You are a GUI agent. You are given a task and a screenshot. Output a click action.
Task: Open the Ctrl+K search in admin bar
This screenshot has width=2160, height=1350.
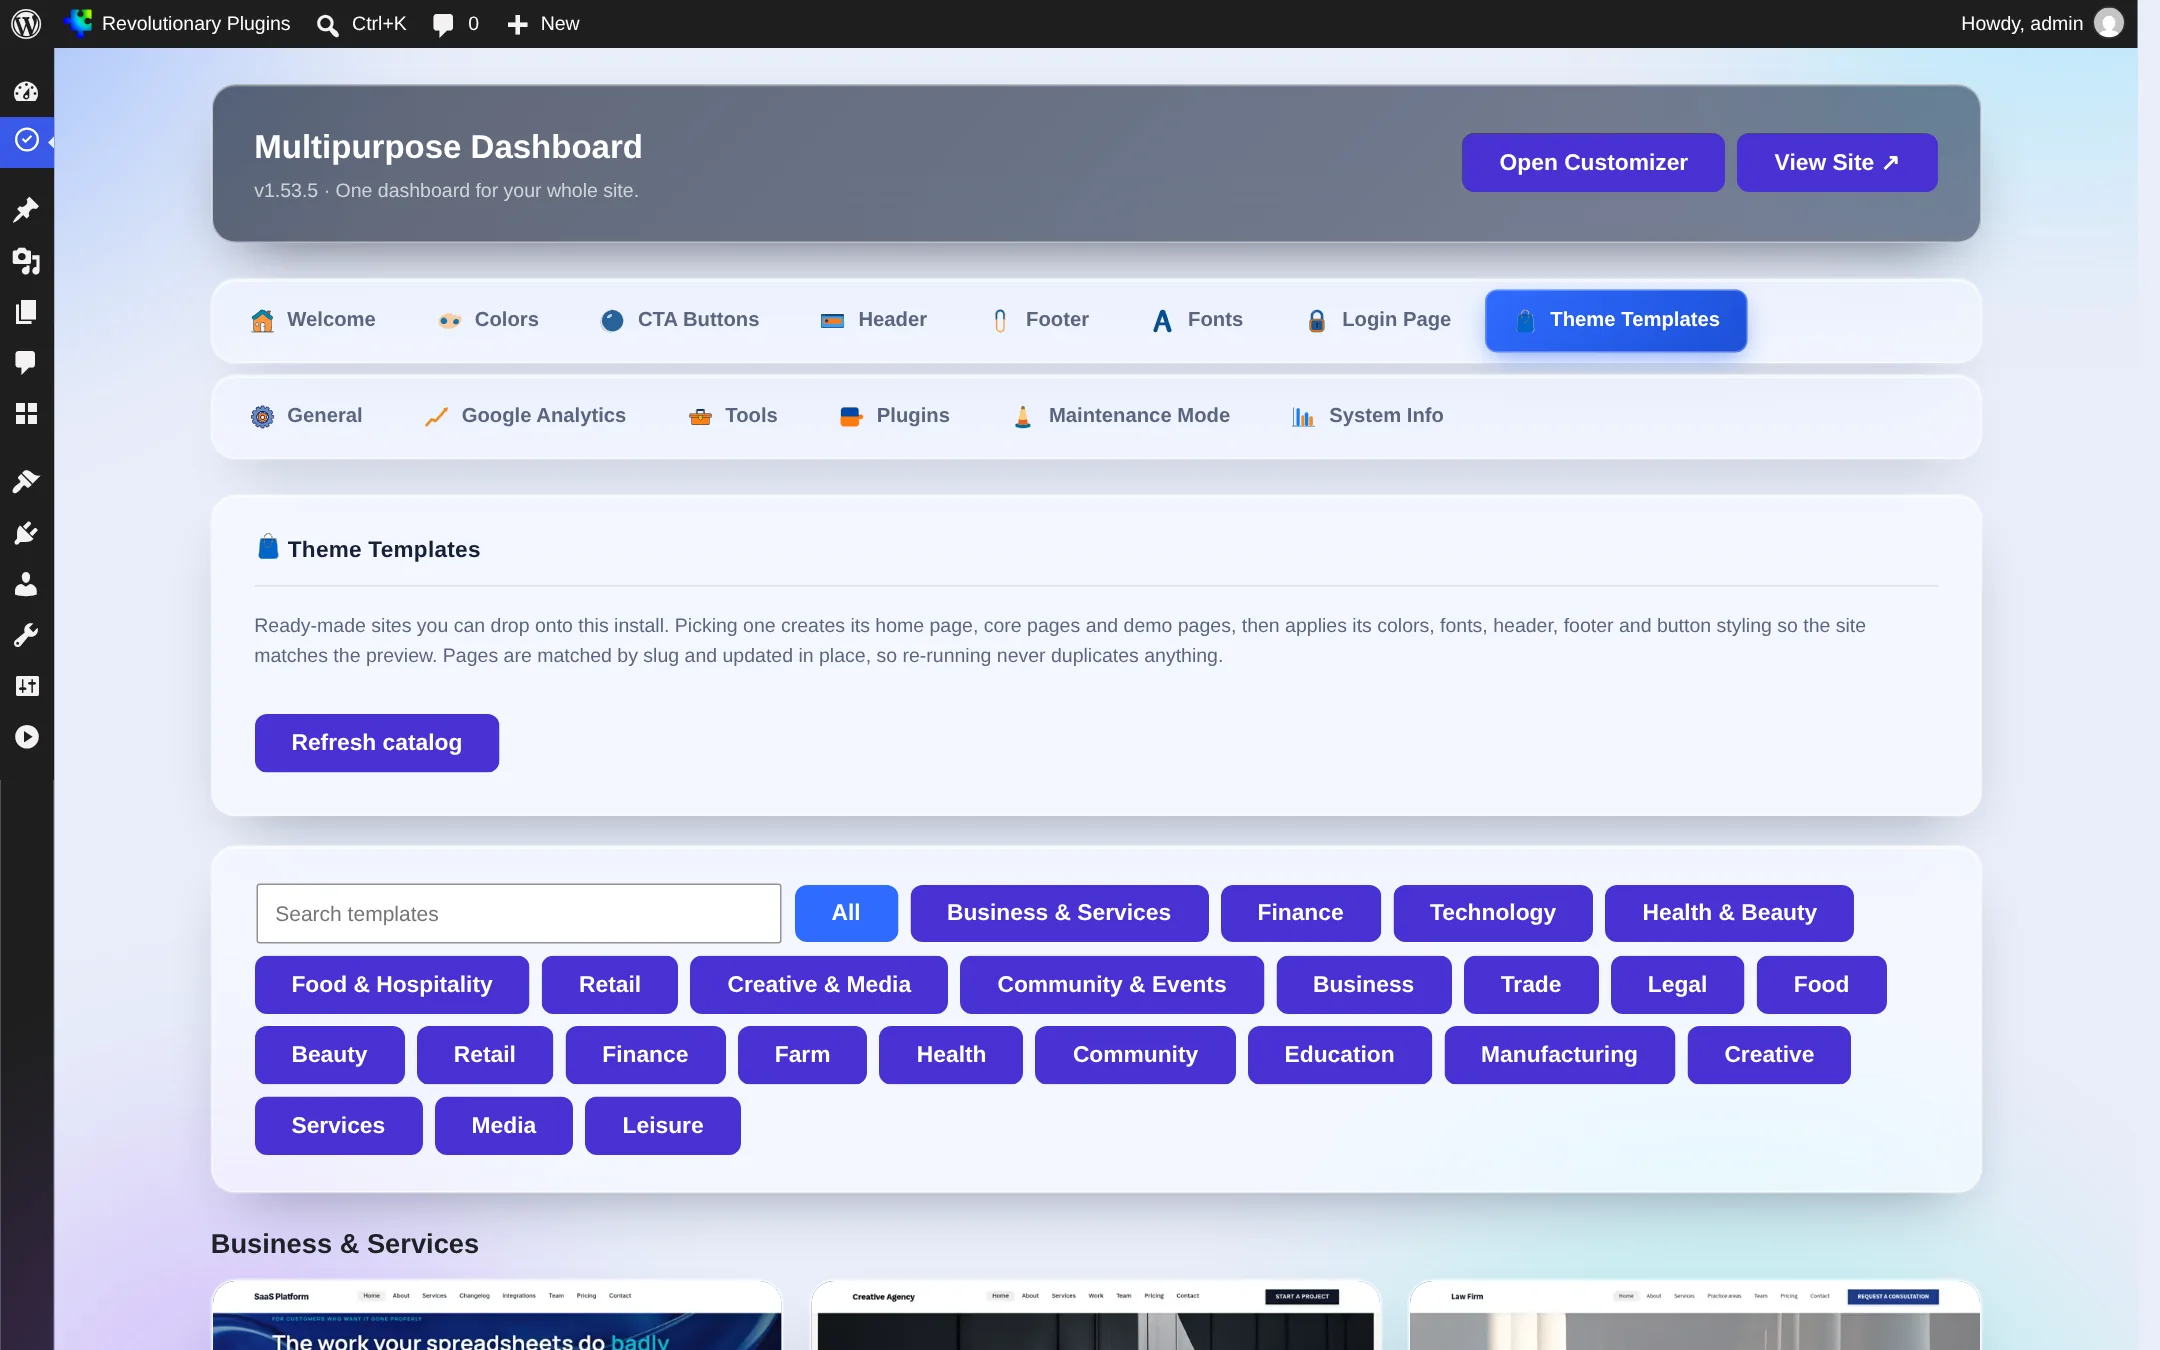click(361, 24)
